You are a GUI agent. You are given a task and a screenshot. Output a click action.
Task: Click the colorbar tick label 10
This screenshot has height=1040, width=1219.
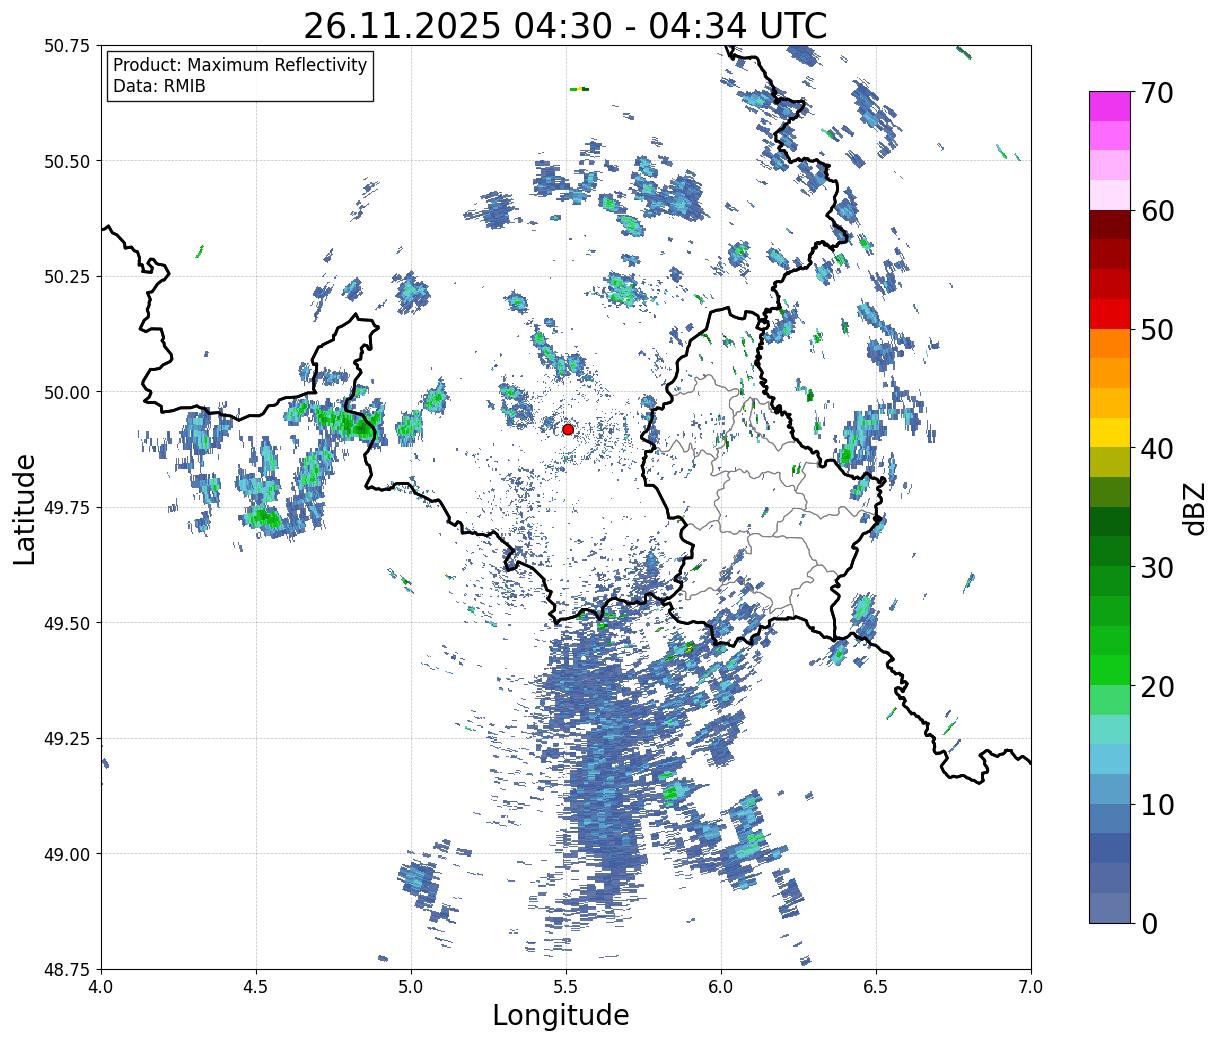click(1156, 804)
